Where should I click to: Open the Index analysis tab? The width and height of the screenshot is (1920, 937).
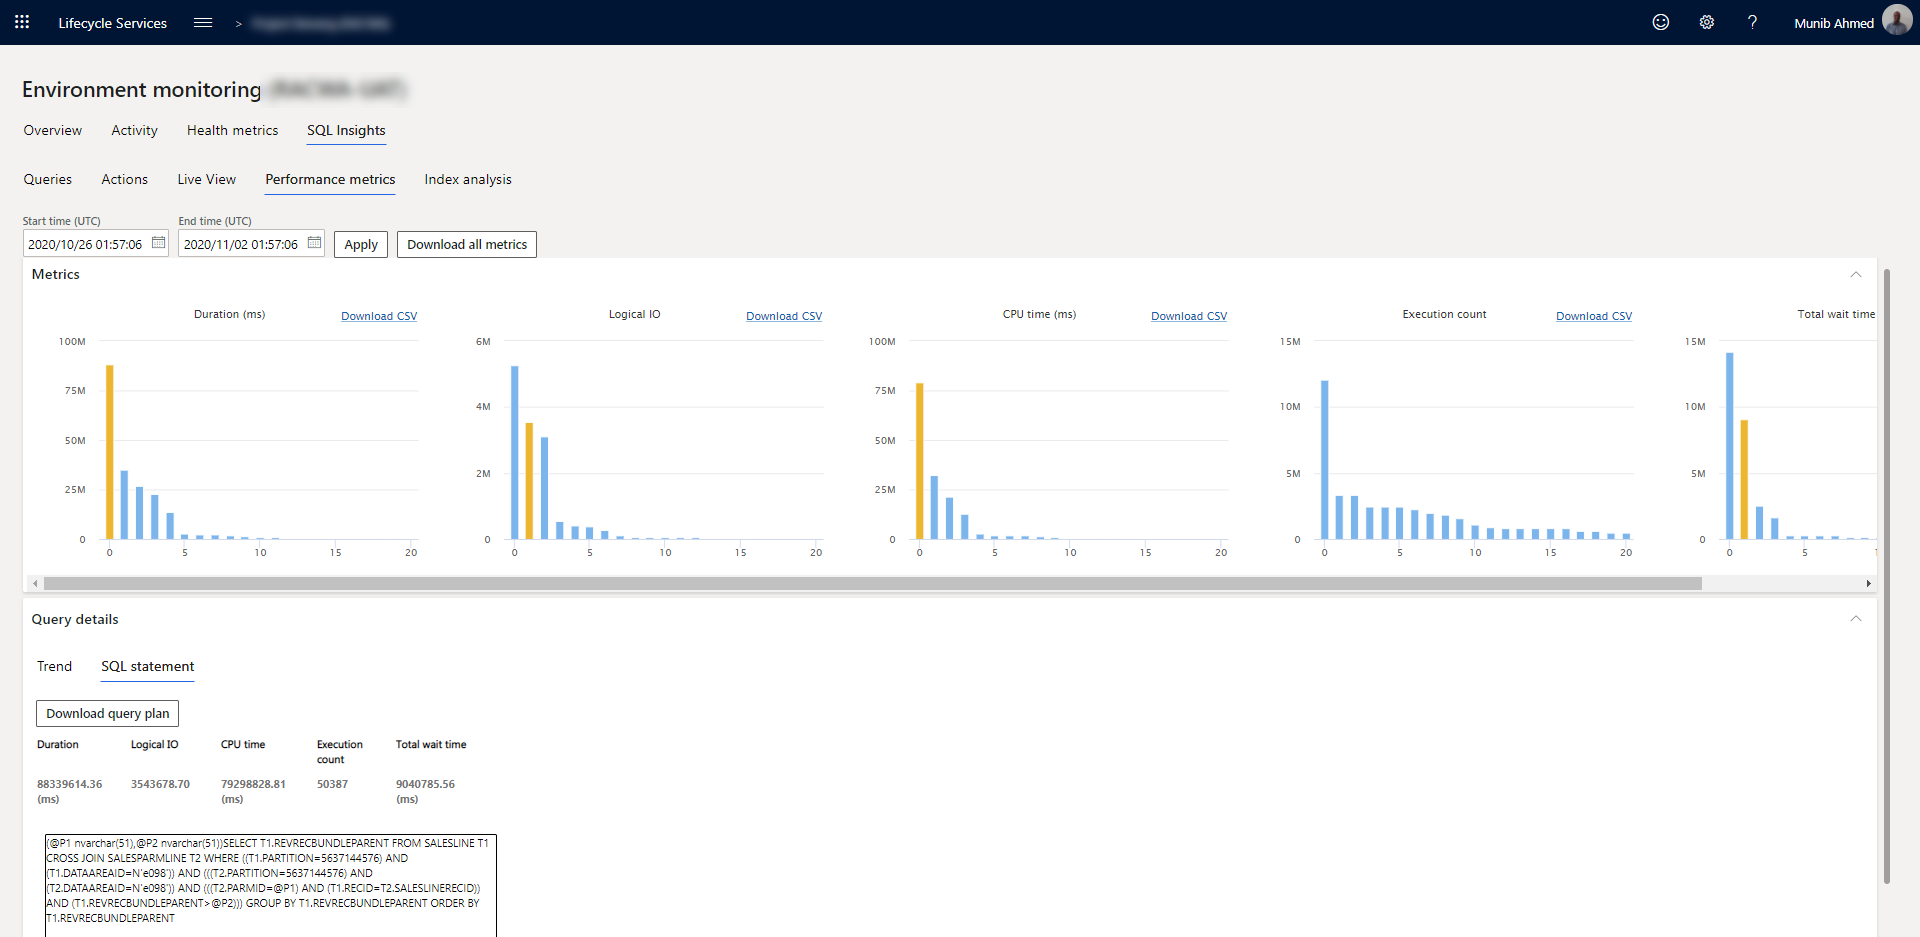pyautogui.click(x=468, y=179)
